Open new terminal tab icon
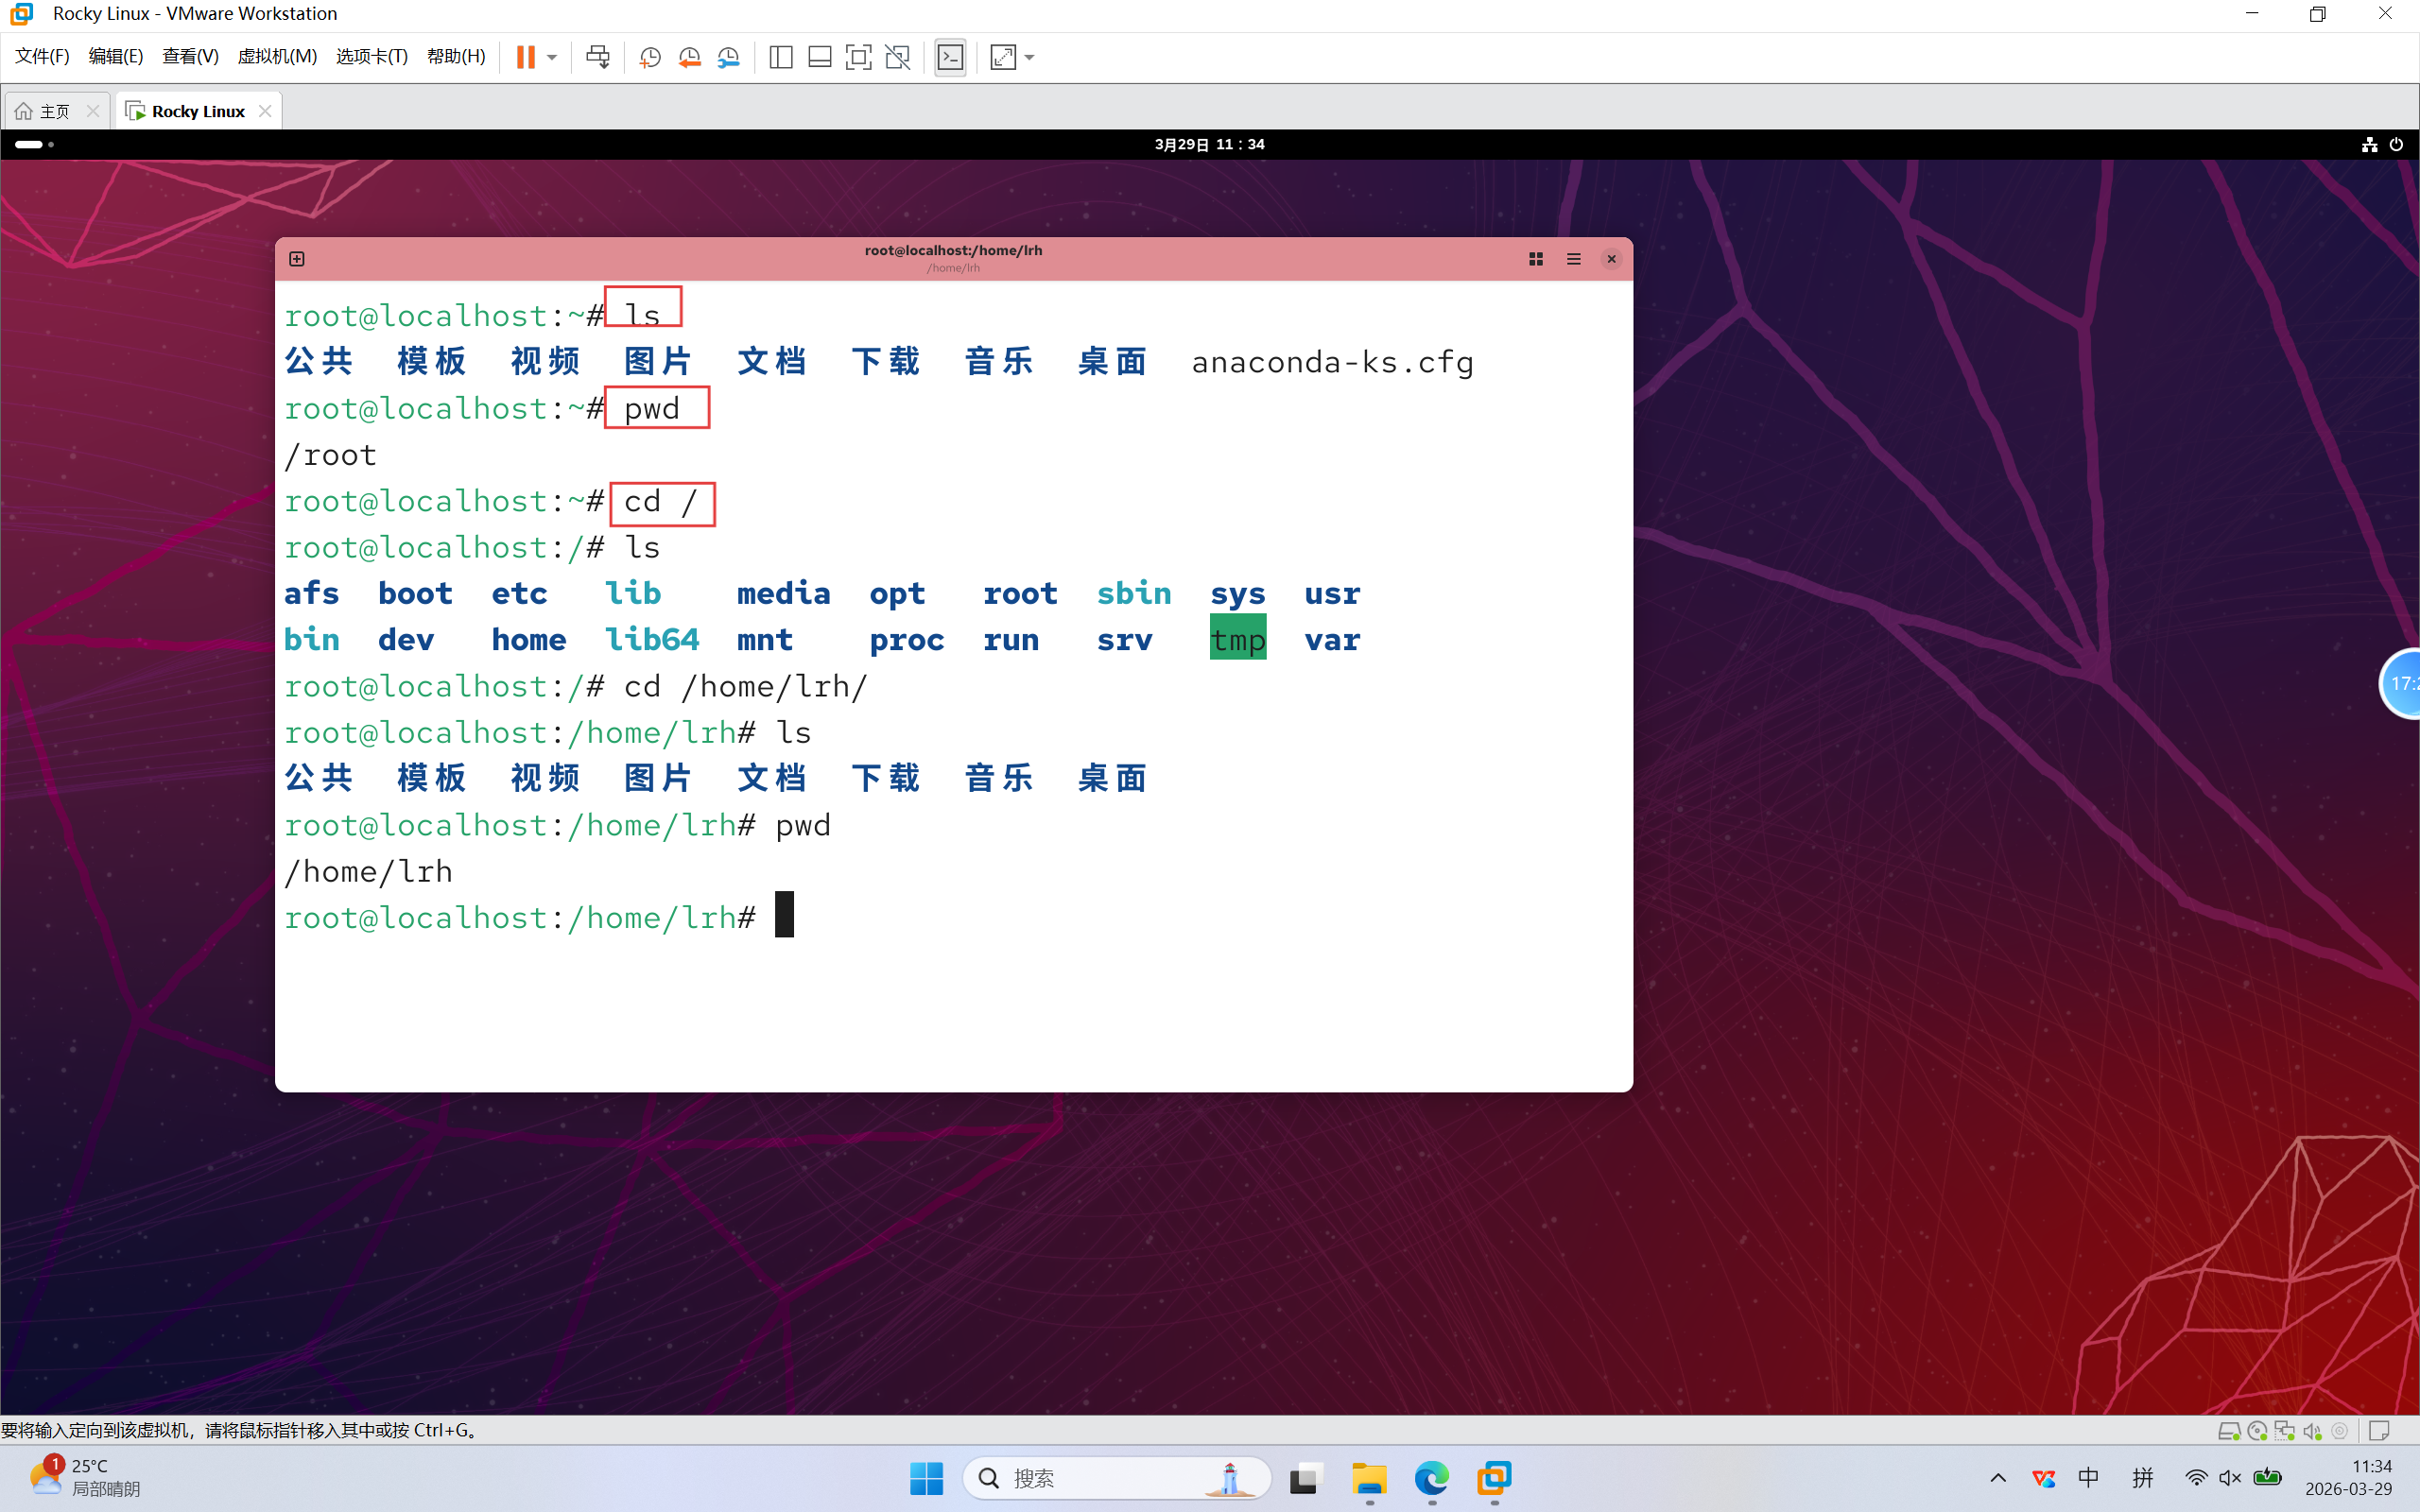 (297, 259)
